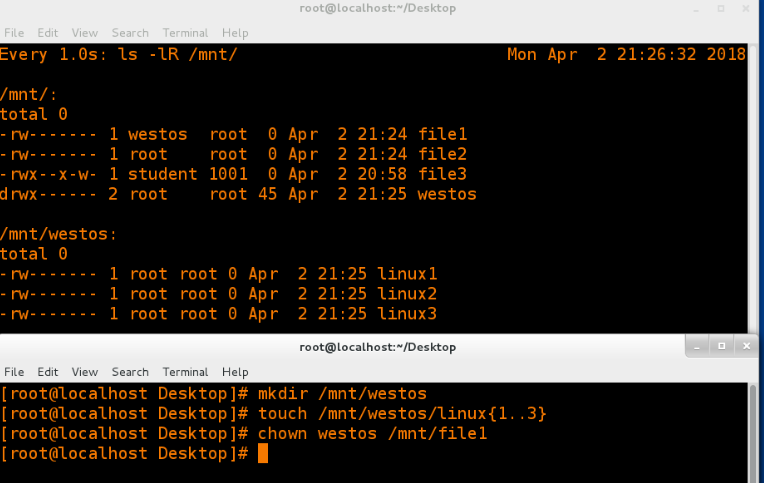Click 'total 0' under /mnt/westos:
The image size is (764, 483).
(34, 254)
